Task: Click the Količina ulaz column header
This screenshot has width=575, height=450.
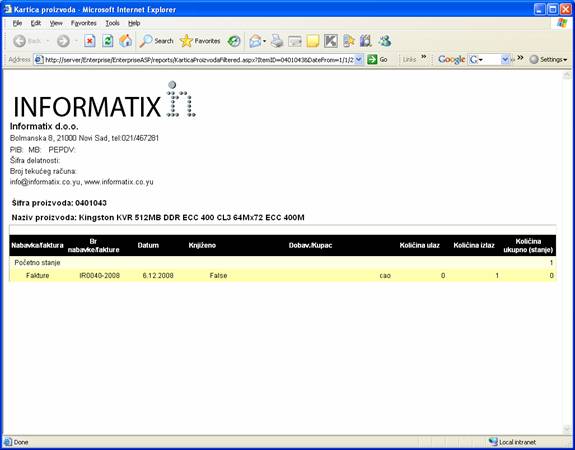Action: pos(420,245)
